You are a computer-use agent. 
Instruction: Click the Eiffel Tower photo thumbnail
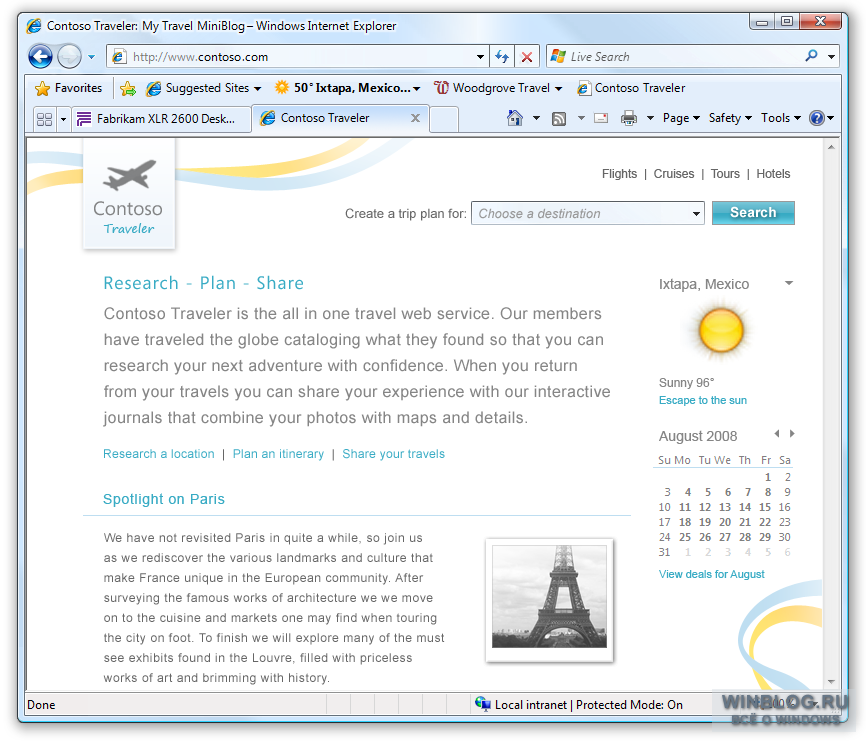[x=549, y=598]
